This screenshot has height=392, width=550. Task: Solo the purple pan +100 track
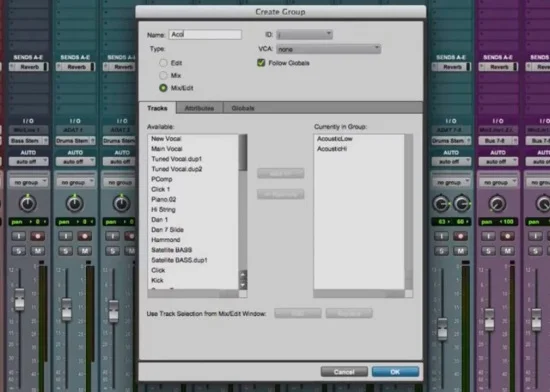pyautogui.click(x=489, y=251)
